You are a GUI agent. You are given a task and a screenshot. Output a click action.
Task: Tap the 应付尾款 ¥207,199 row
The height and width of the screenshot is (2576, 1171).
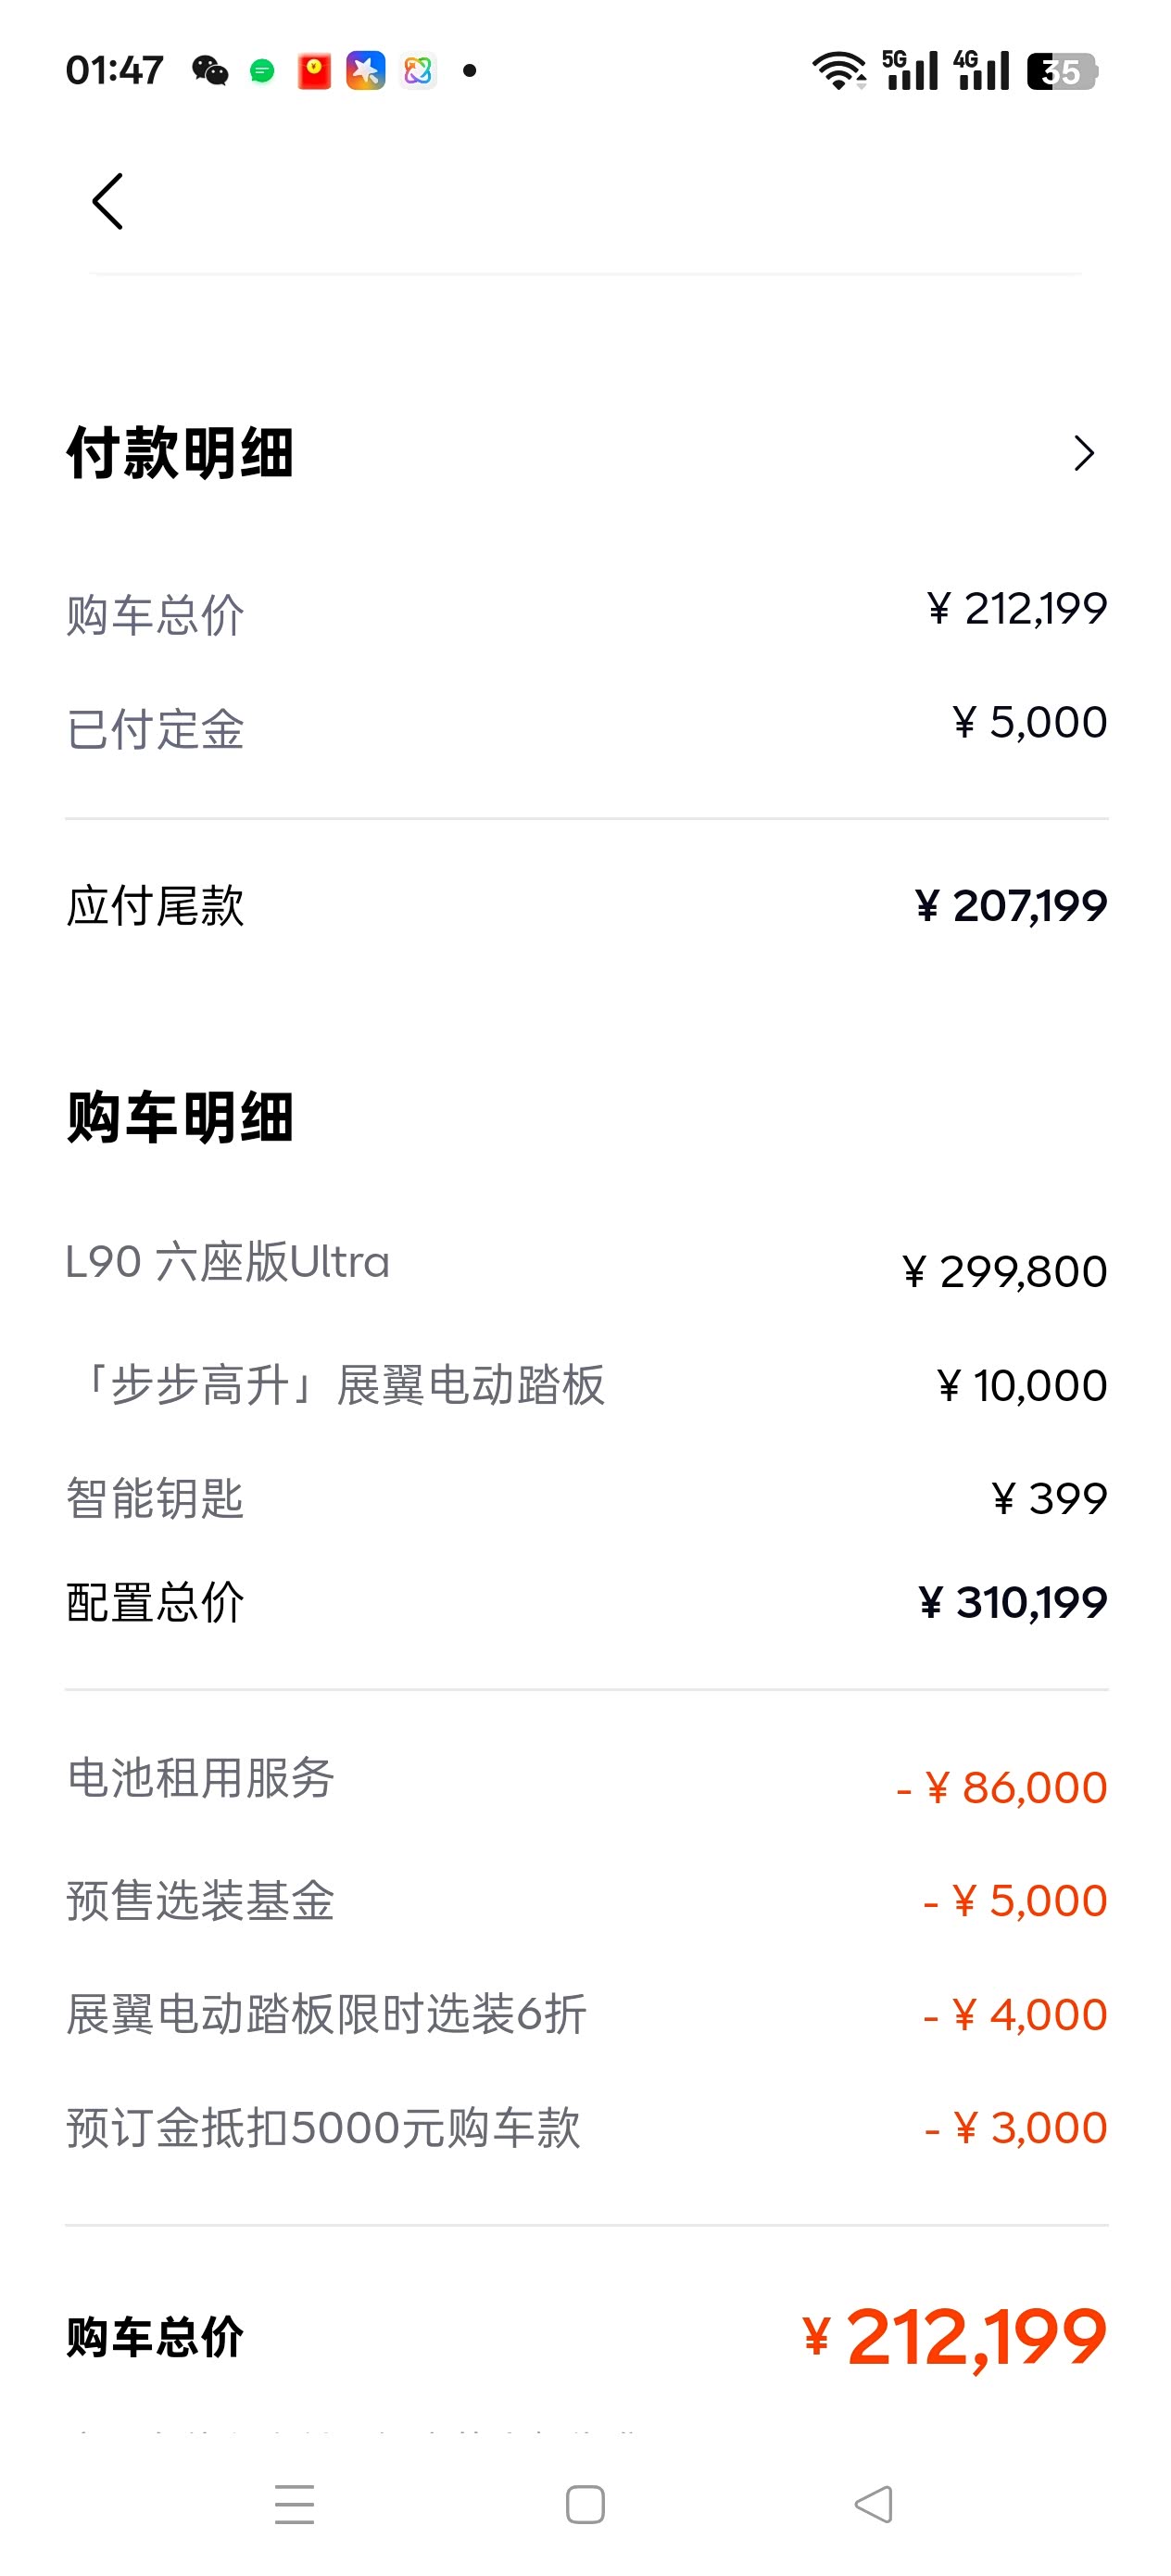tap(586, 906)
